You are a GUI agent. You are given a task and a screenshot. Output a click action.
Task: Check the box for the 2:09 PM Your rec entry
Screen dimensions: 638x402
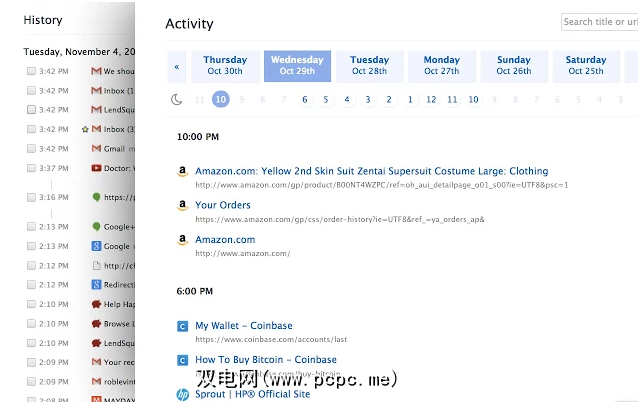[x=31, y=362]
